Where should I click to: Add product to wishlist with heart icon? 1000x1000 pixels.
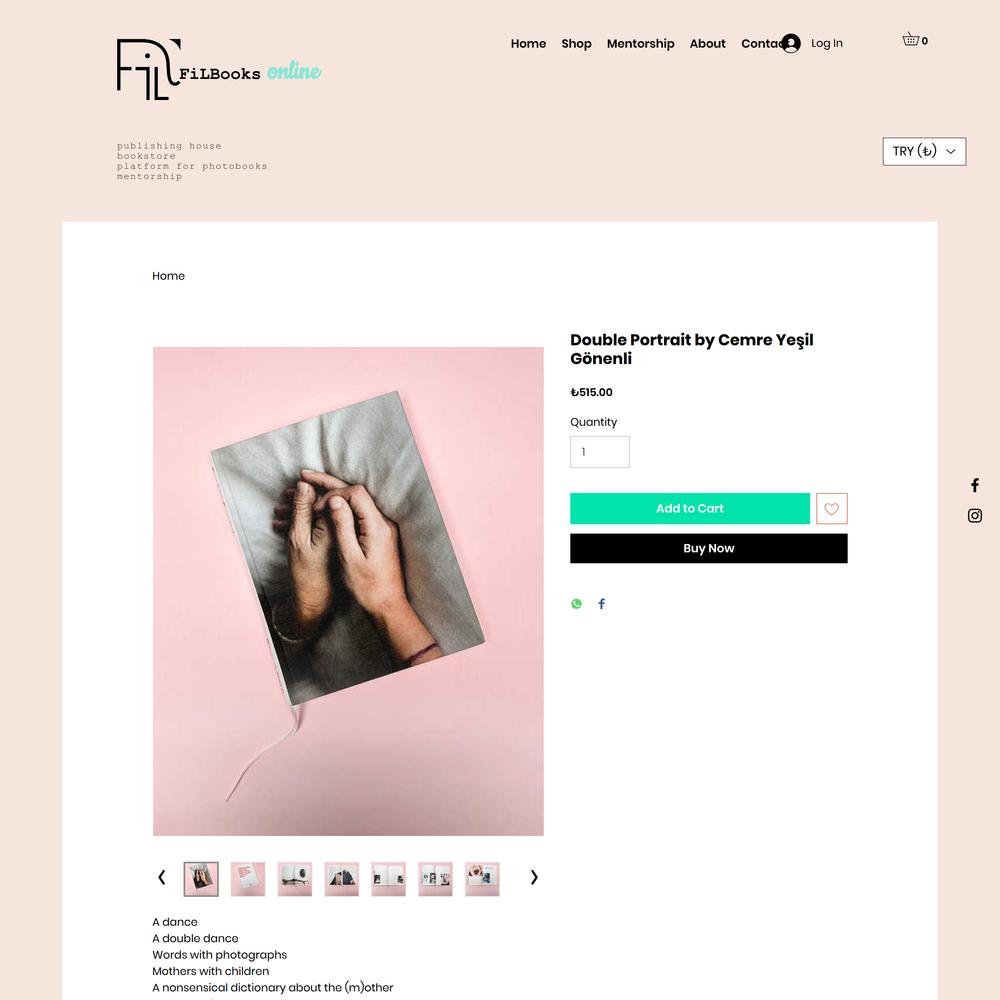[832, 509]
